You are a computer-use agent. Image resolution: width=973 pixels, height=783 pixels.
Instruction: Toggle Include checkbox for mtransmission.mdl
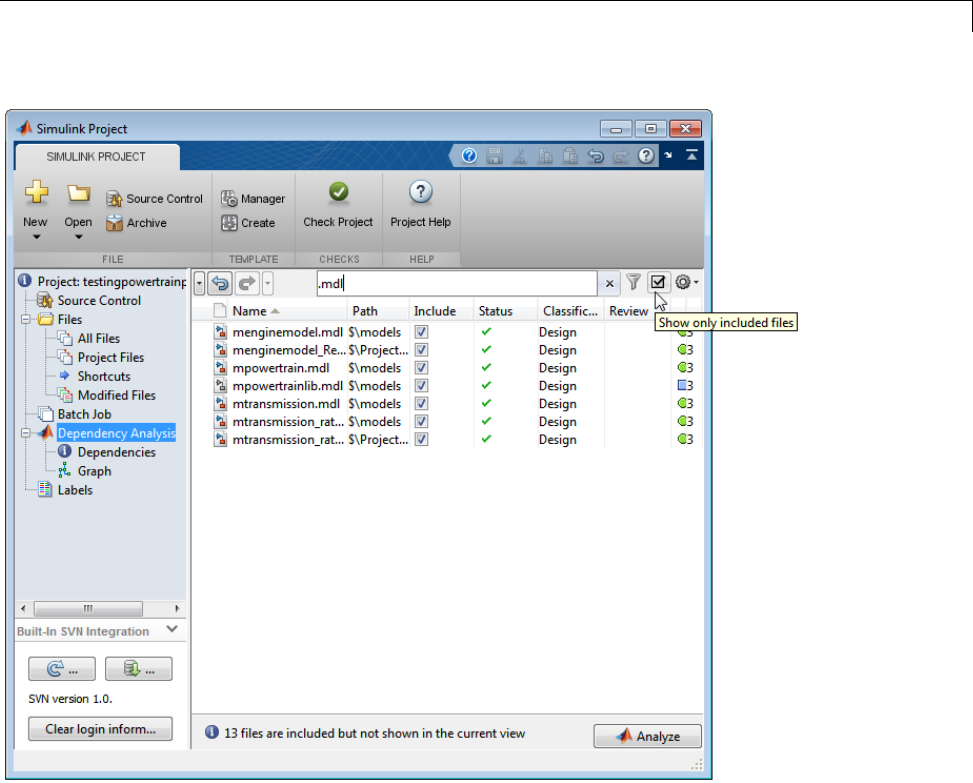(421, 404)
